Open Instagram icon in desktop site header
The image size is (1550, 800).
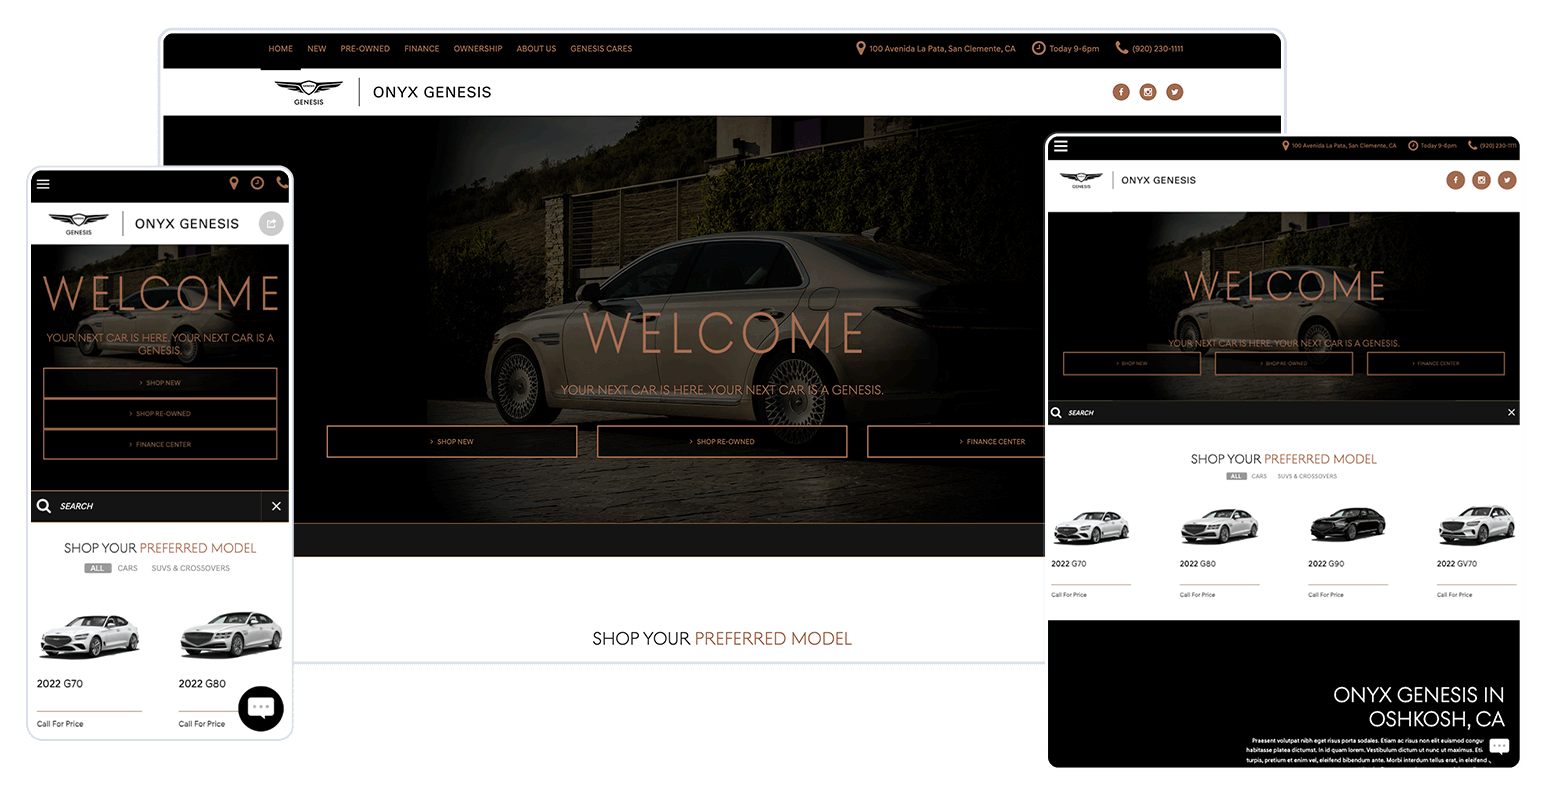[1148, 92]
